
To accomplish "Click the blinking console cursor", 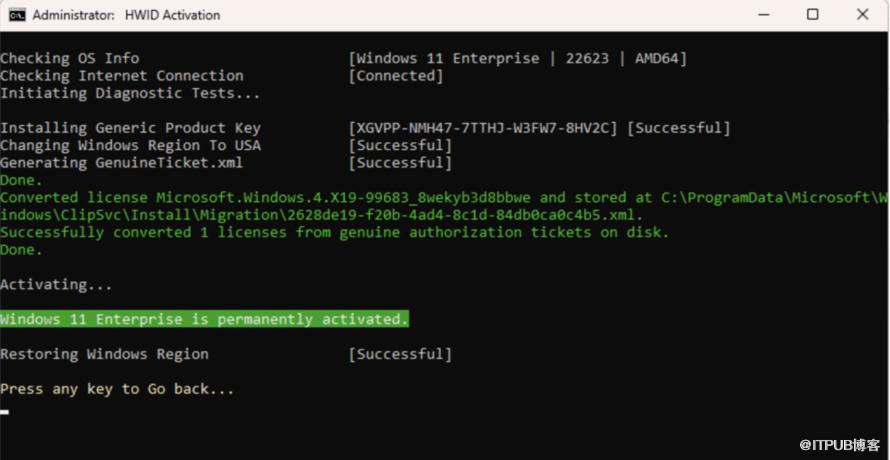I will (5, 411).
